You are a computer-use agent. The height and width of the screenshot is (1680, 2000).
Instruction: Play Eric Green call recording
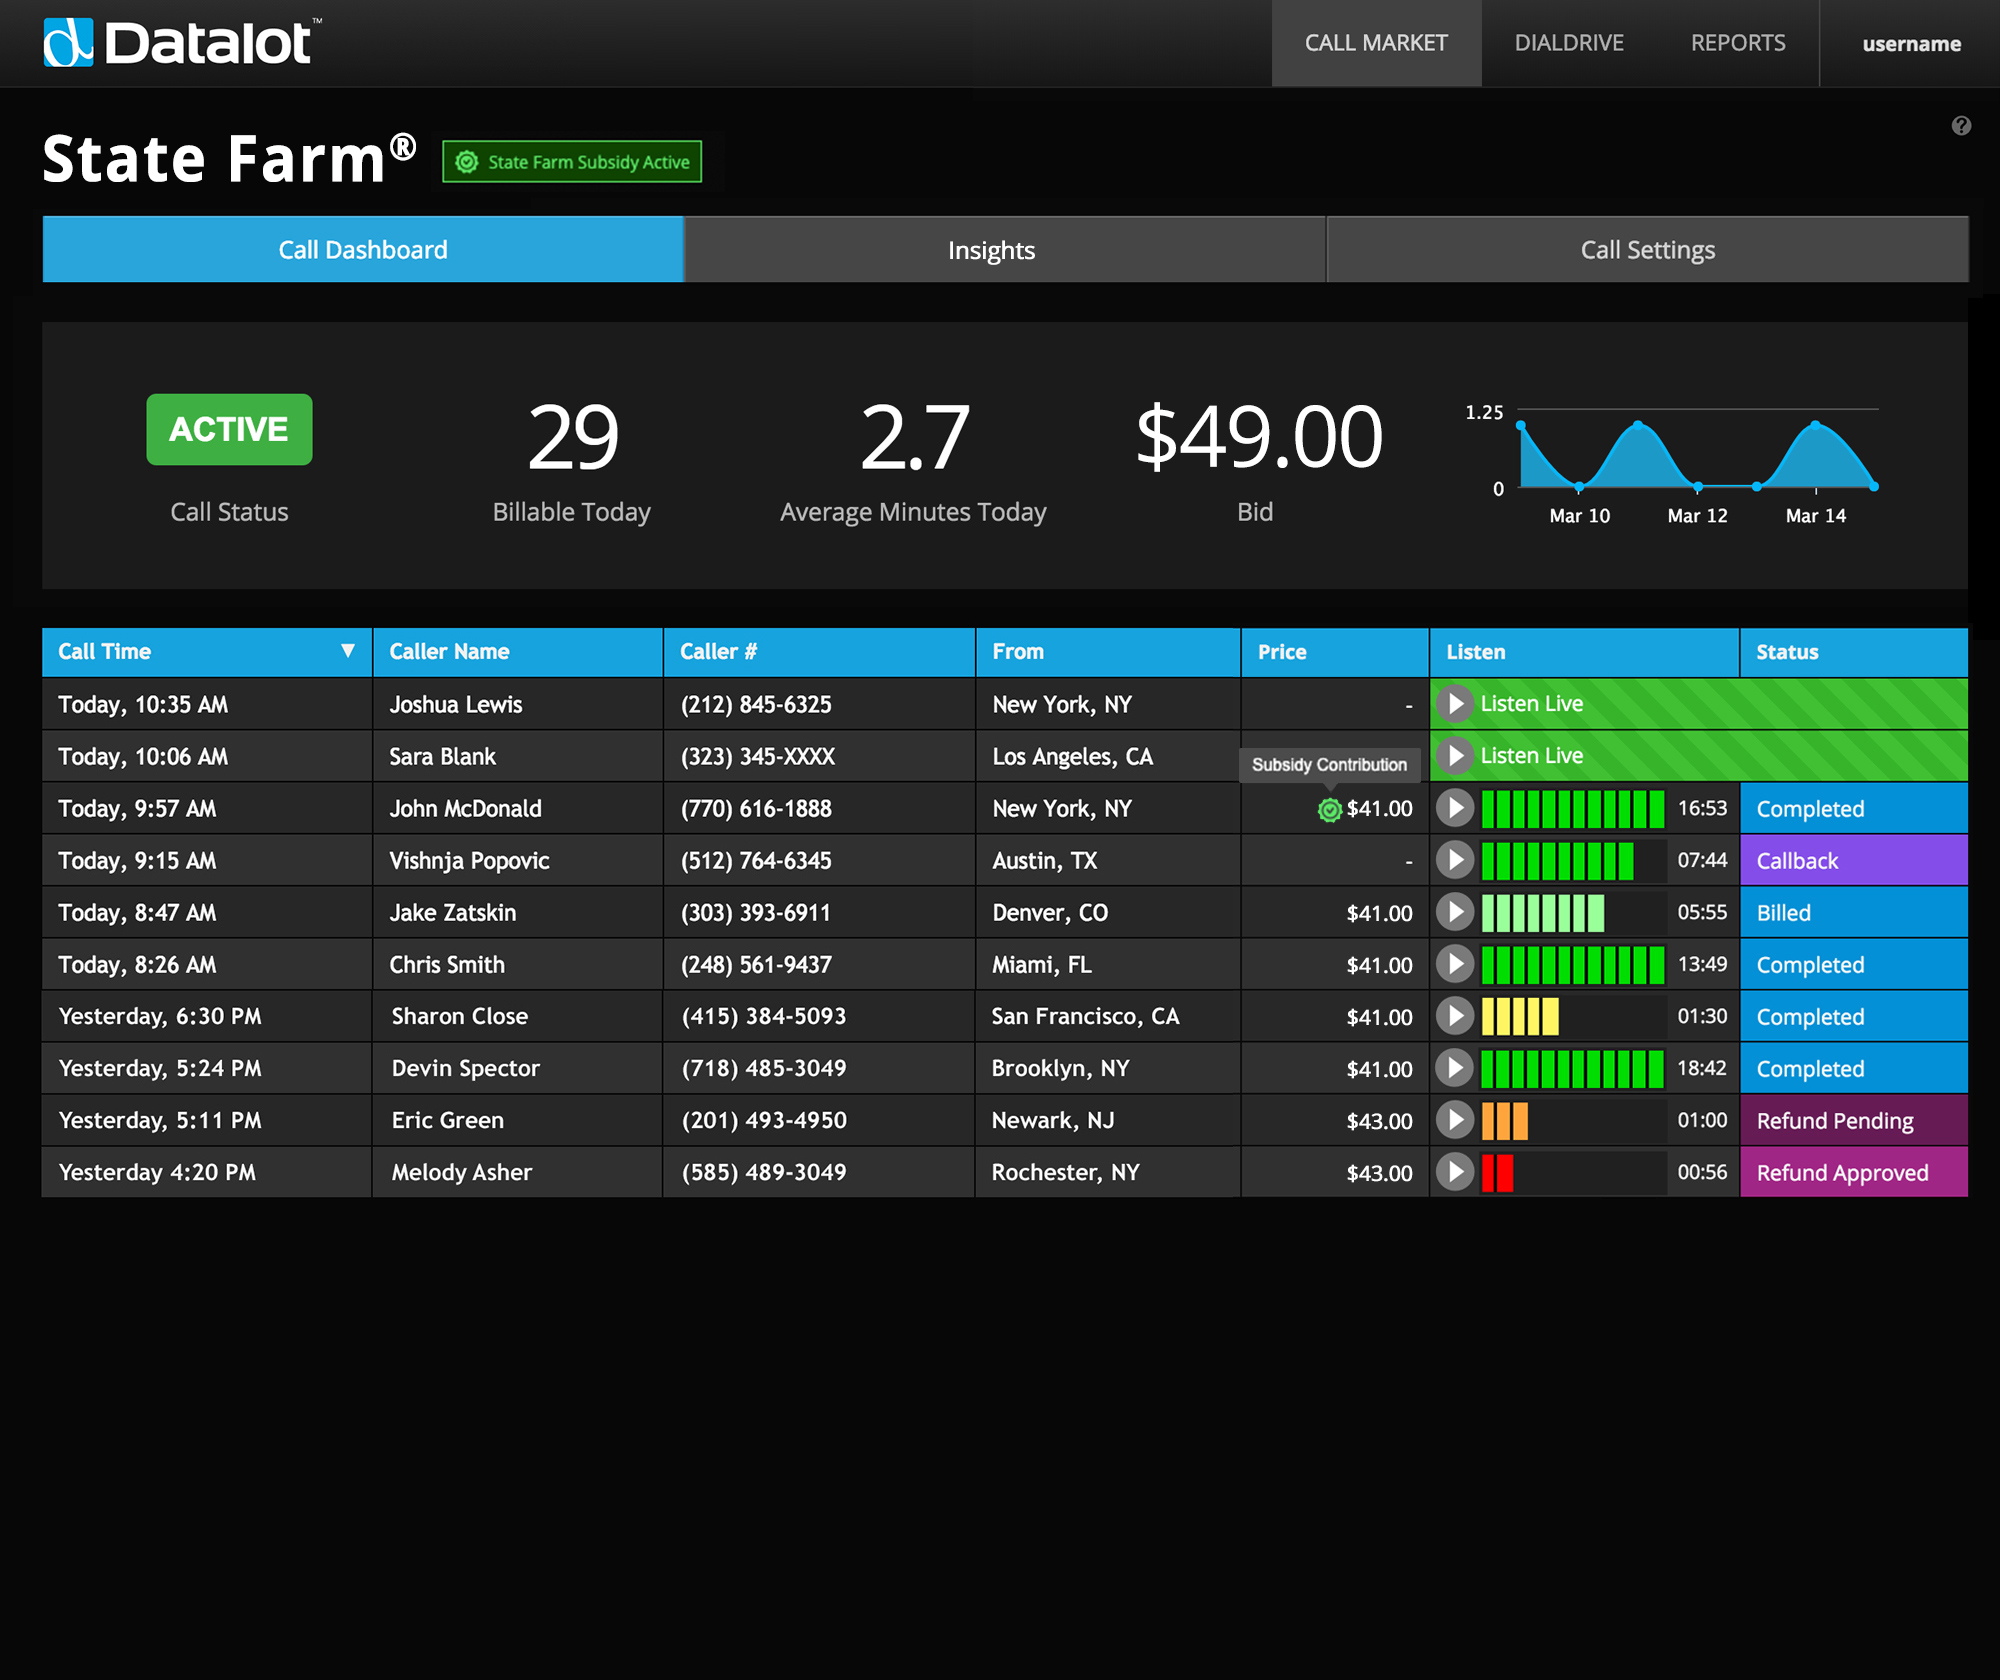[x=1455, y=1120]
